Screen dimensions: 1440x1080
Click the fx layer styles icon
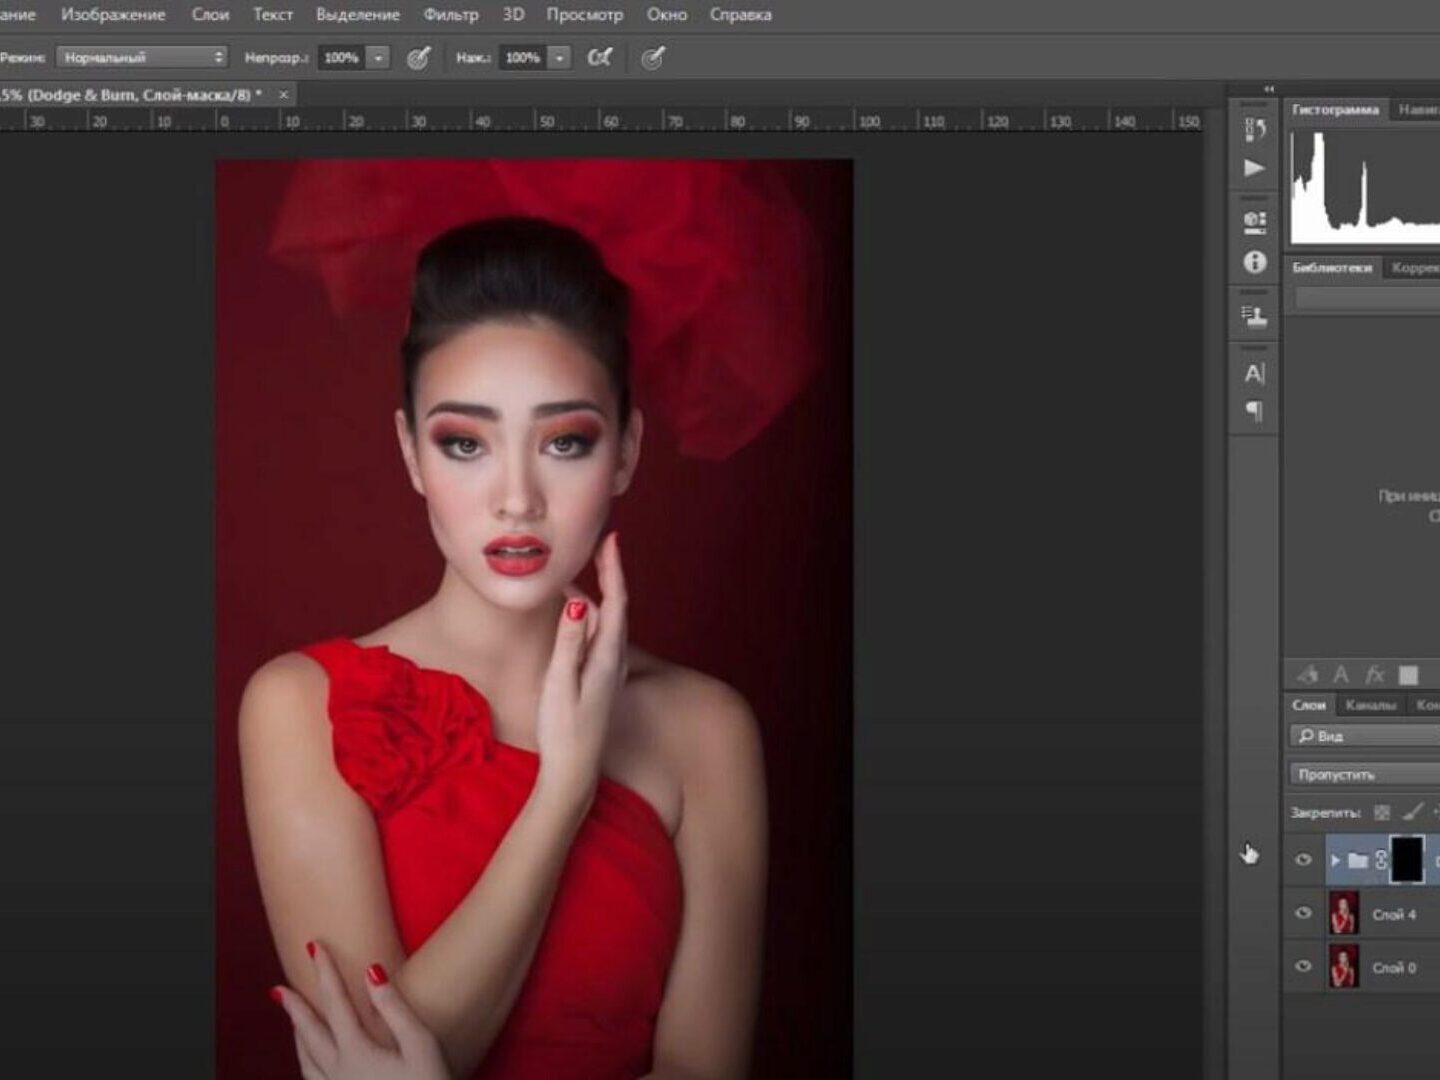(1375, 675)
